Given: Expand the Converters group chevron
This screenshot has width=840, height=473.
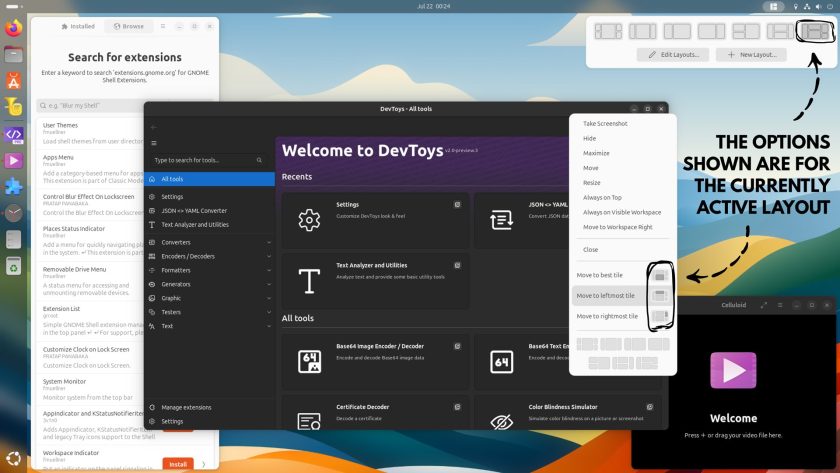Looking at the screenshot, I should (x=269, y=242).
